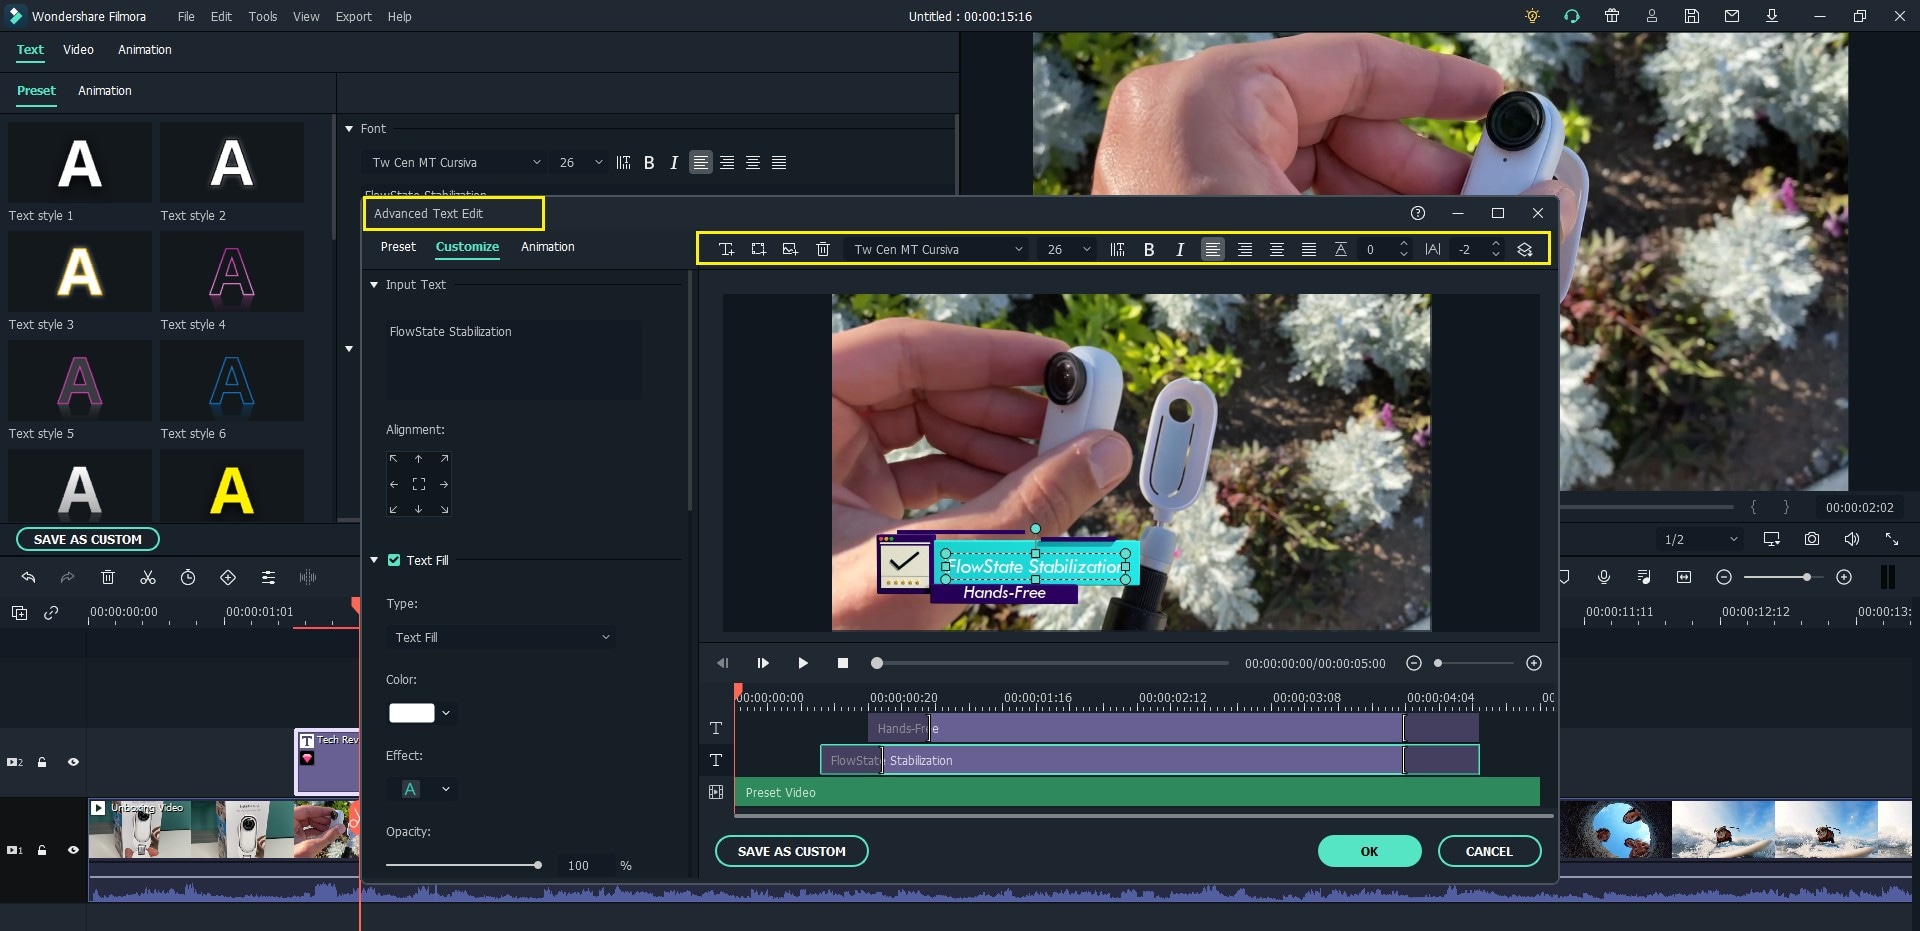Zoom to fit the main timeline
The height and width of the screenshot is (931, 1920).
(1684, 577)
